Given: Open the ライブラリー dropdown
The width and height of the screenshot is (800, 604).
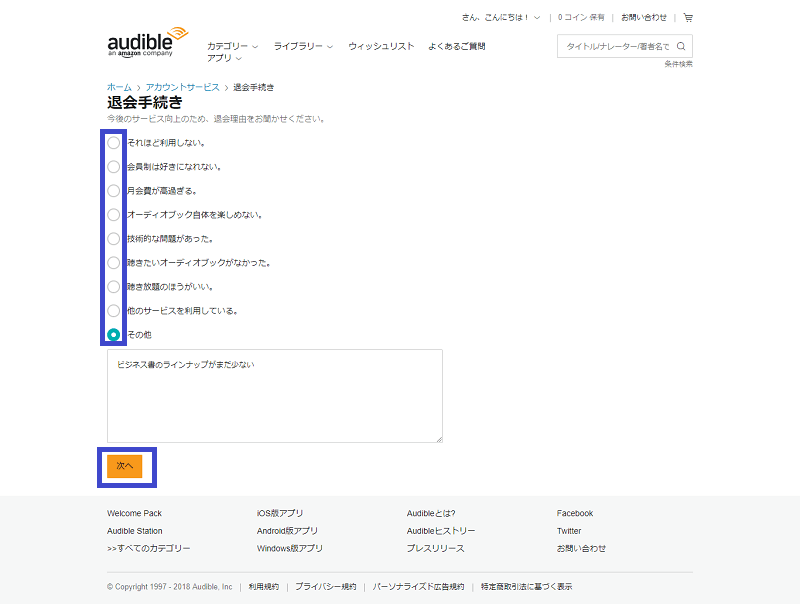Looking at the screenshot, I should click(303, 46).
